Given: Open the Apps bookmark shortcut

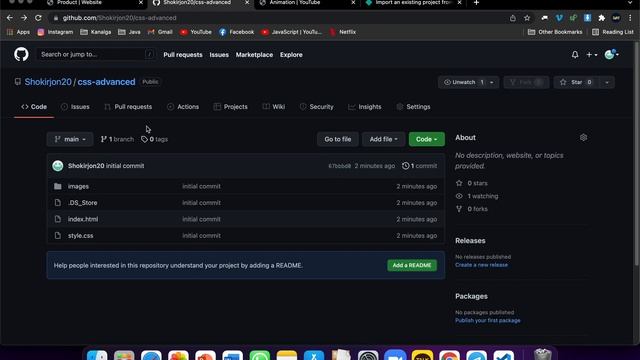Looking at the screenshot, I should 18,32.
